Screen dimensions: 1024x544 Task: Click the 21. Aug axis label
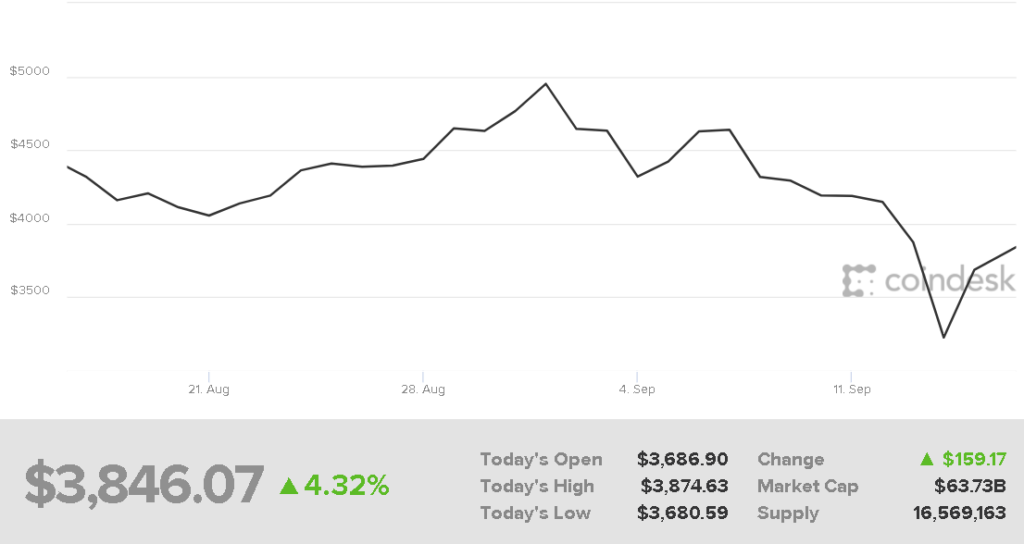208,389
